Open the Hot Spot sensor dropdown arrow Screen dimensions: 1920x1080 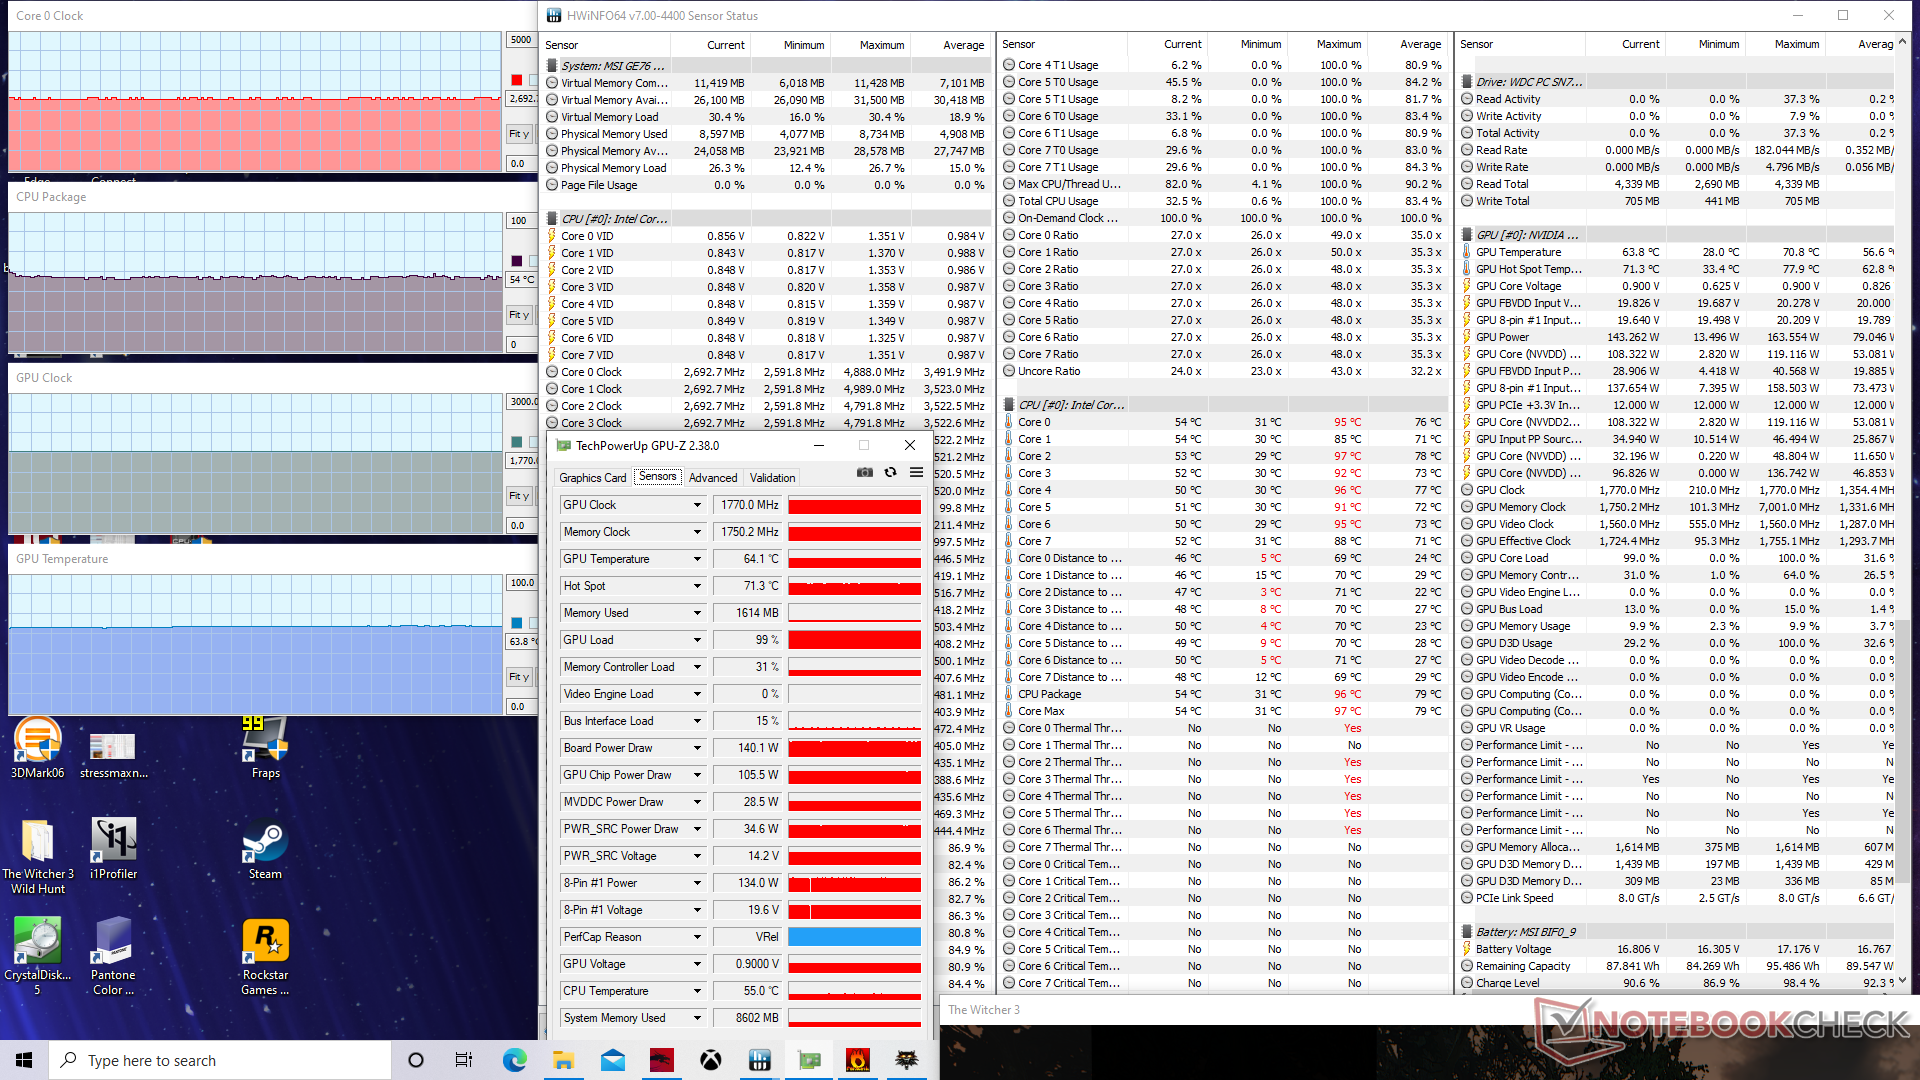click(x=697, y=586)
